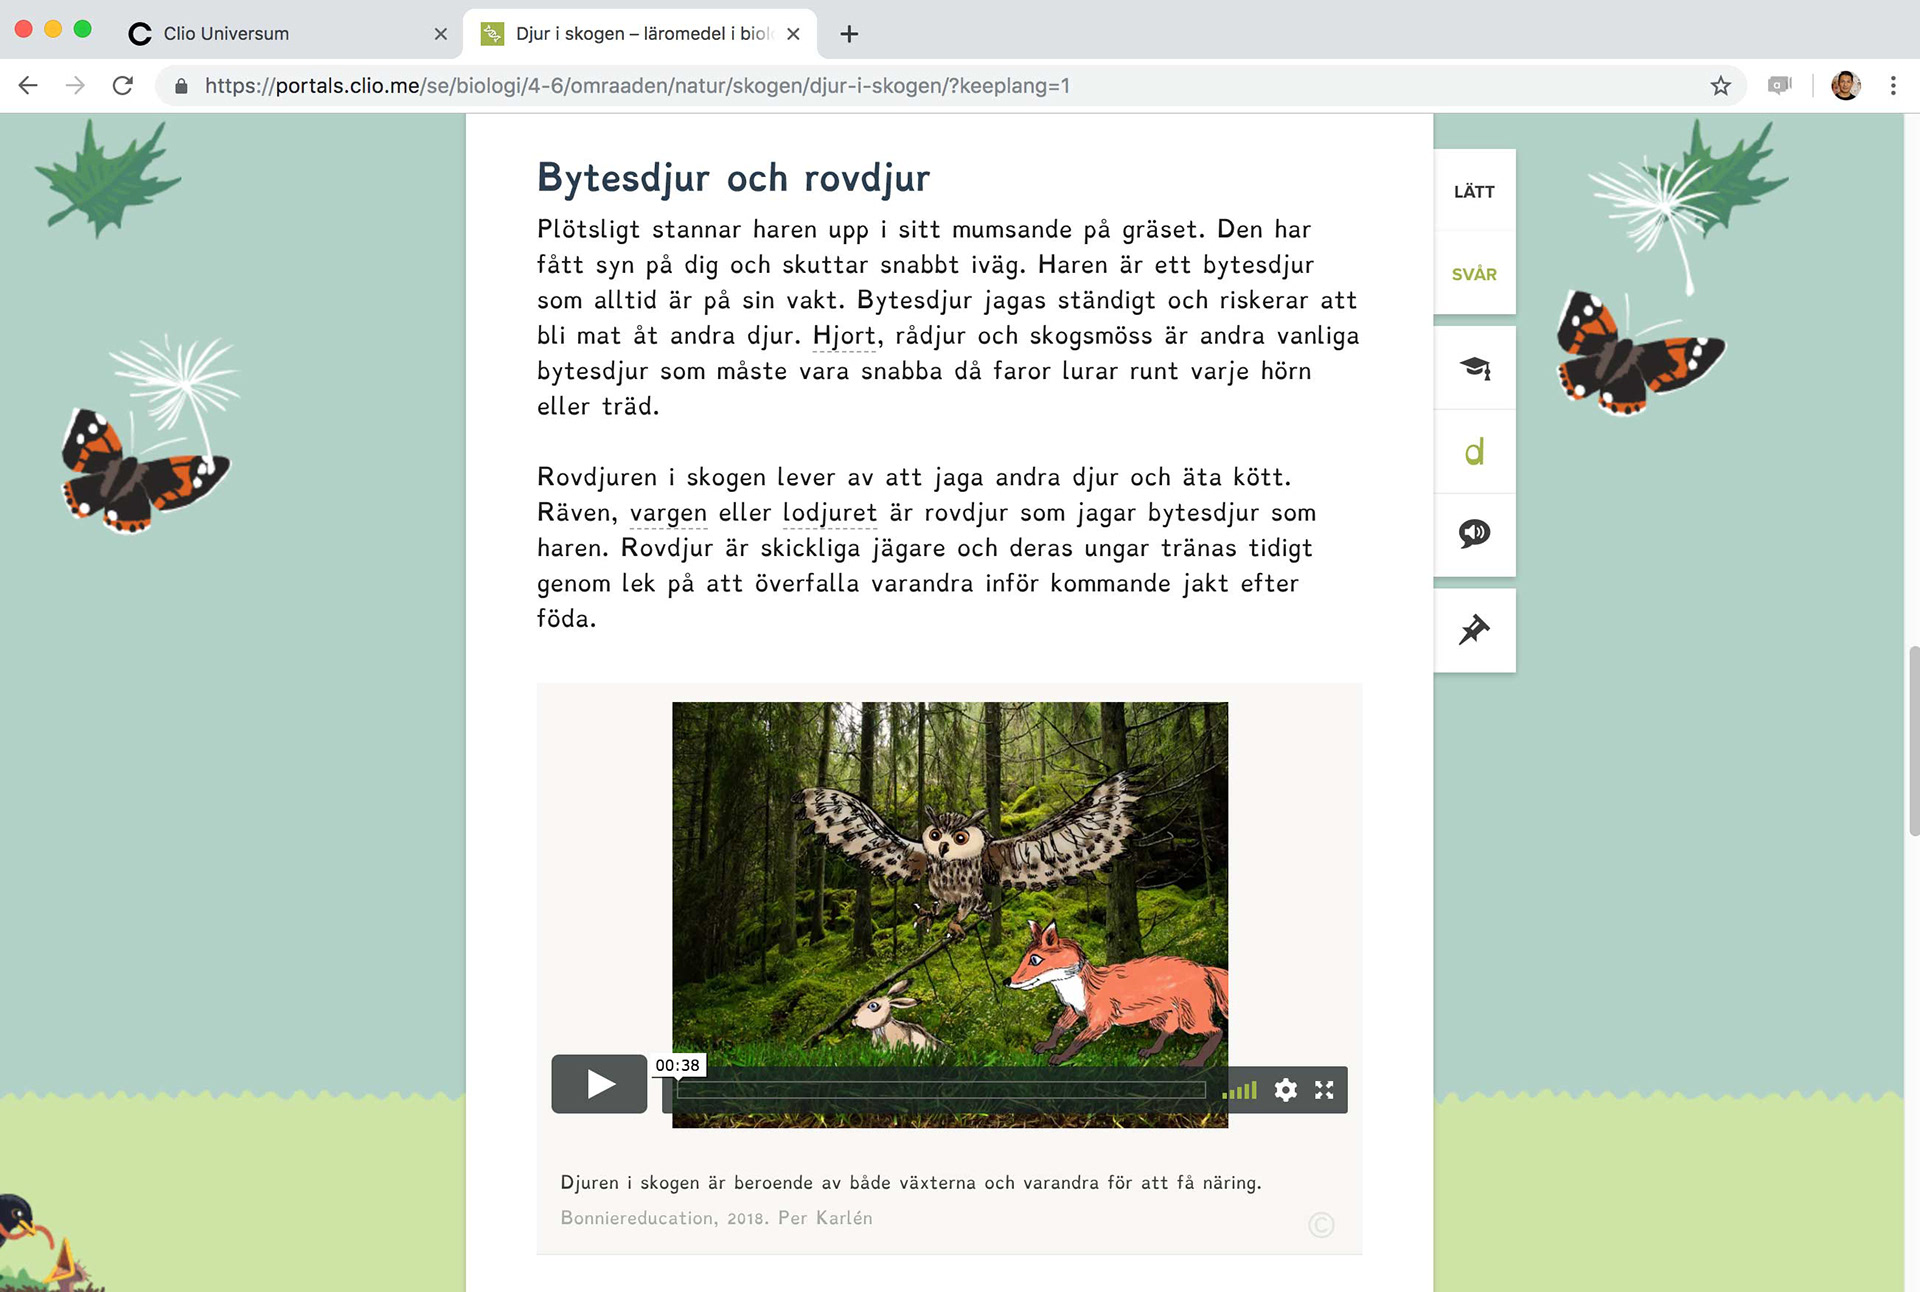Click the underlined word lodjuret
This screenshot has height=1292, width=1920.
(829, 513)
